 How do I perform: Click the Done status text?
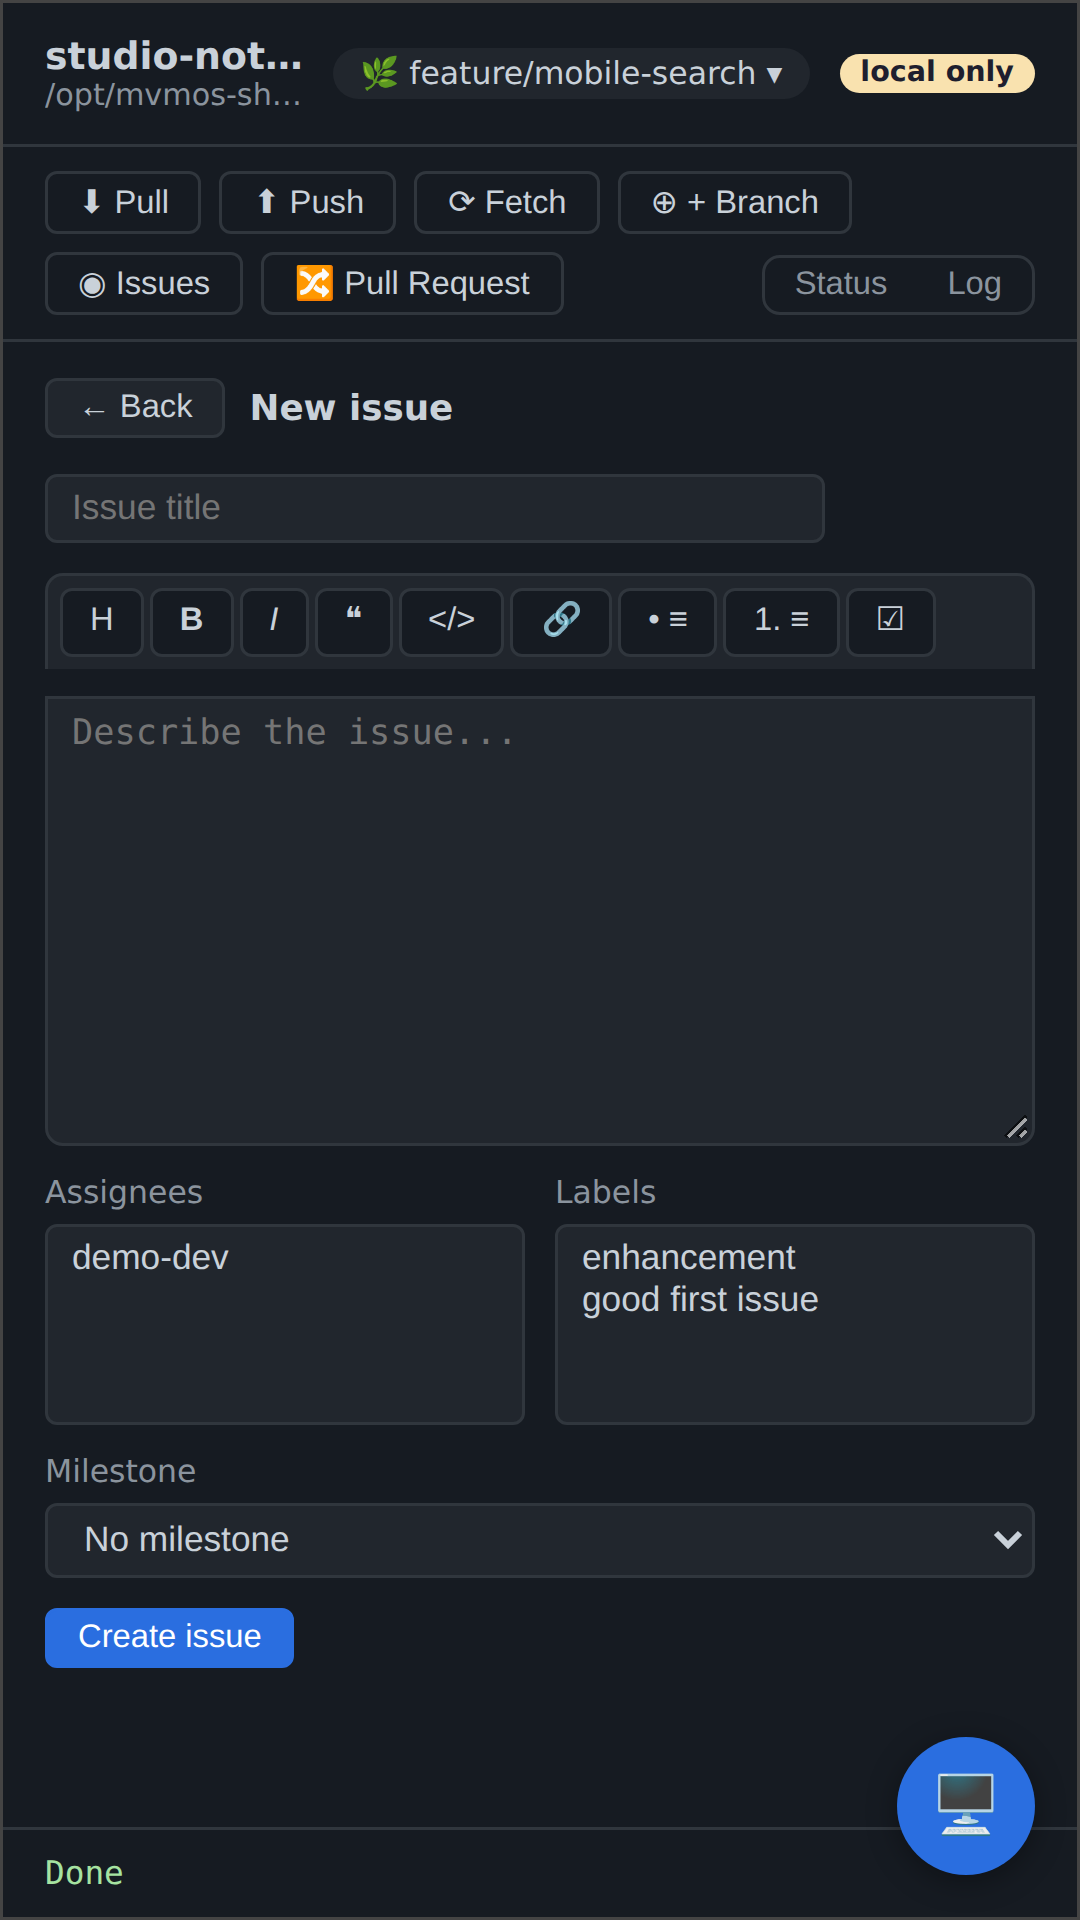[x=84, y=1873]
